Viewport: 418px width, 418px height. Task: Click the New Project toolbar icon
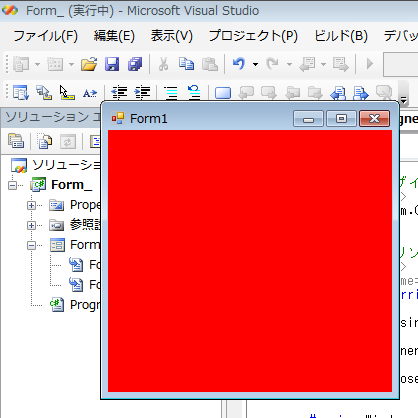pos(21,64)
